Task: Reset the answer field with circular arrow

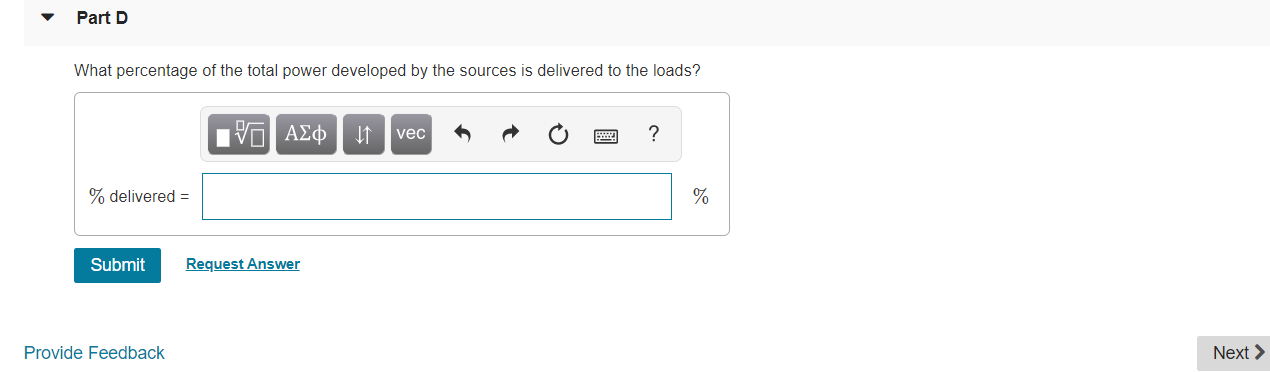Action: (558, 134)
